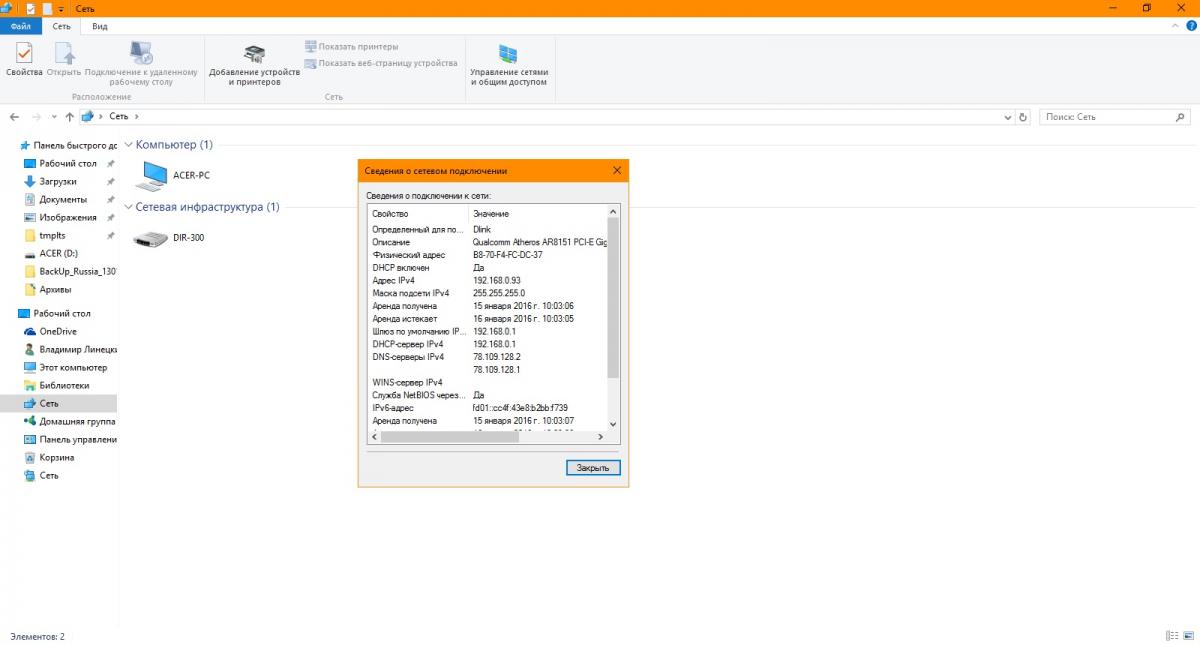Screen dimensions: 1200x645
Task: Switch to the Вид ribbon tab
Action: click(100, 26)
